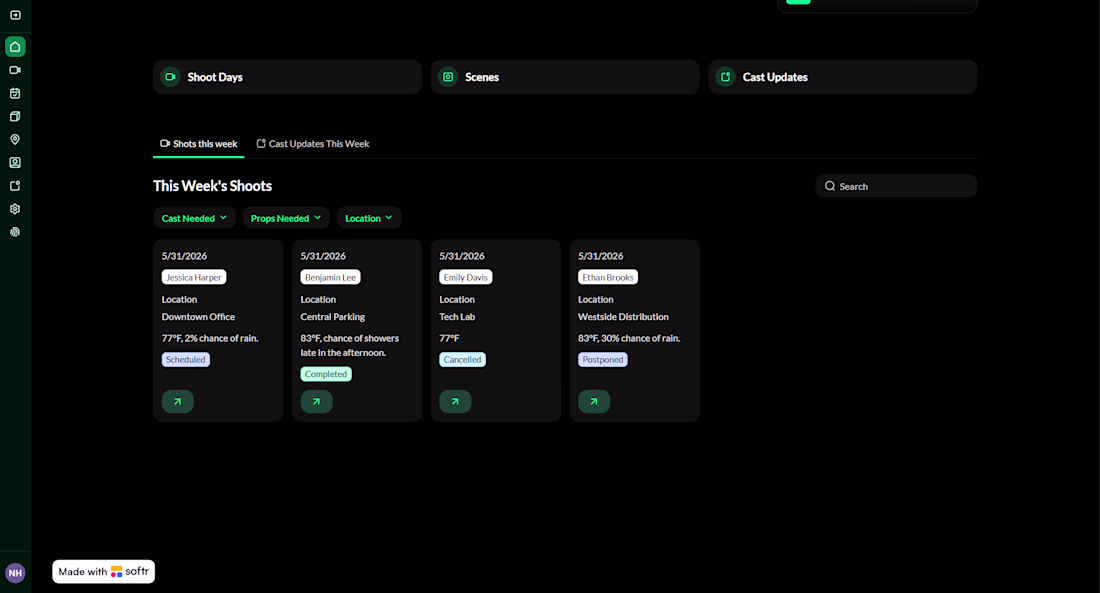Screen dimensions: 1100x593
Task: Open Ethan Brooks shoot details arrow
Action: 594,401
